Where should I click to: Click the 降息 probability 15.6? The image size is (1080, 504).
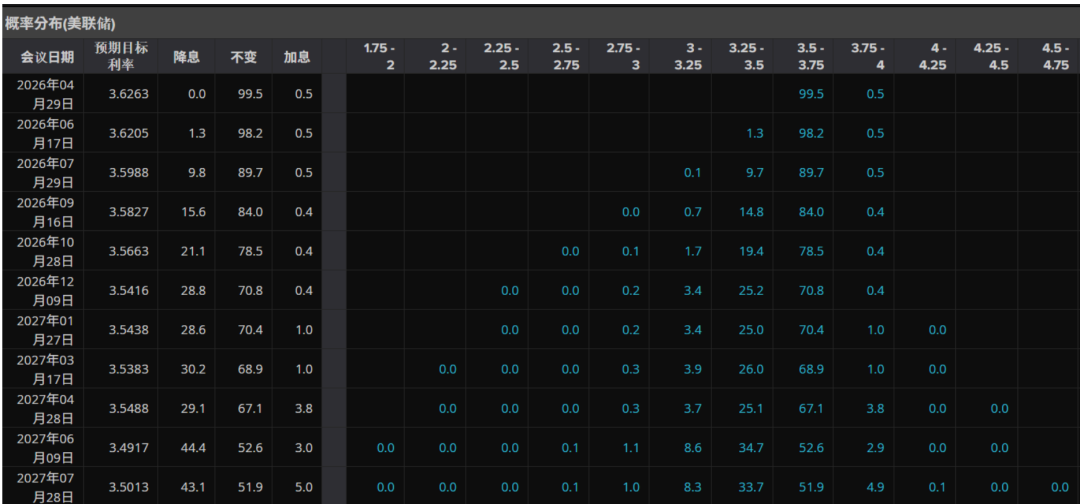point(194,212)
